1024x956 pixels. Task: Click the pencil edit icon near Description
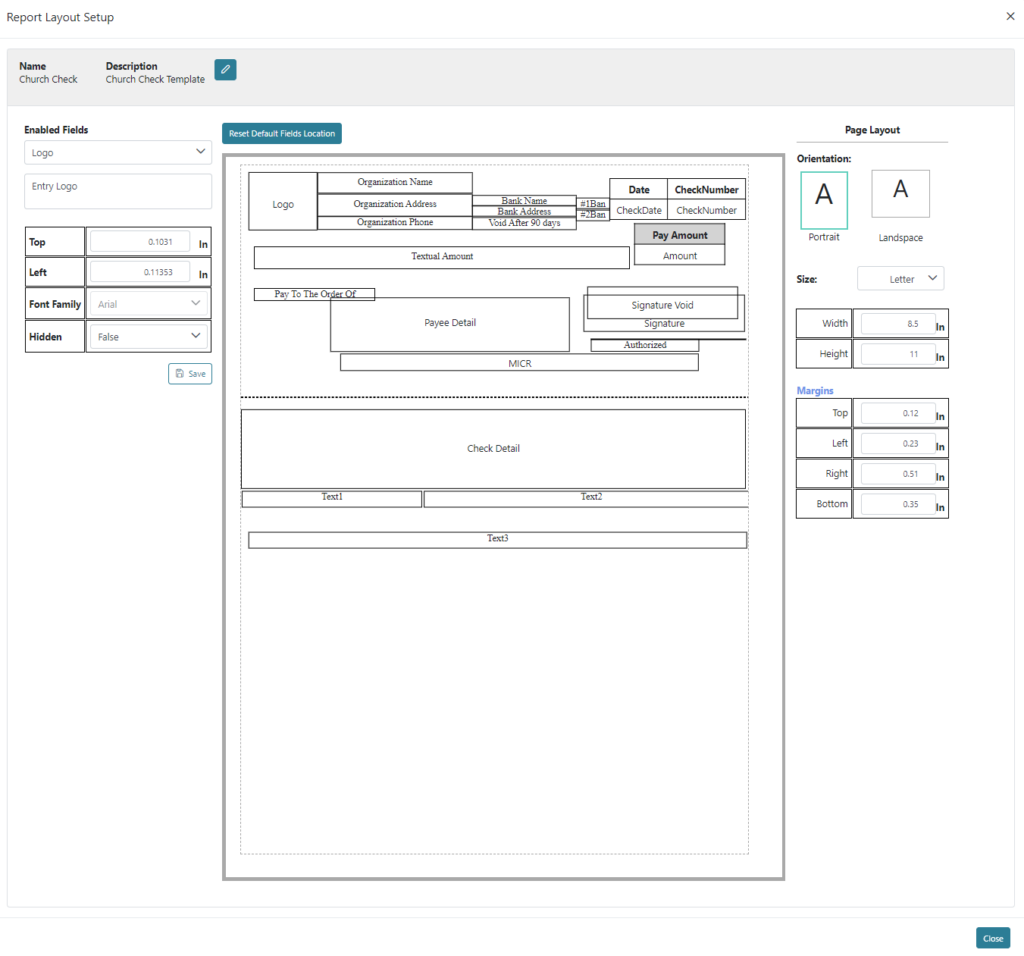[x=224, y=70]
